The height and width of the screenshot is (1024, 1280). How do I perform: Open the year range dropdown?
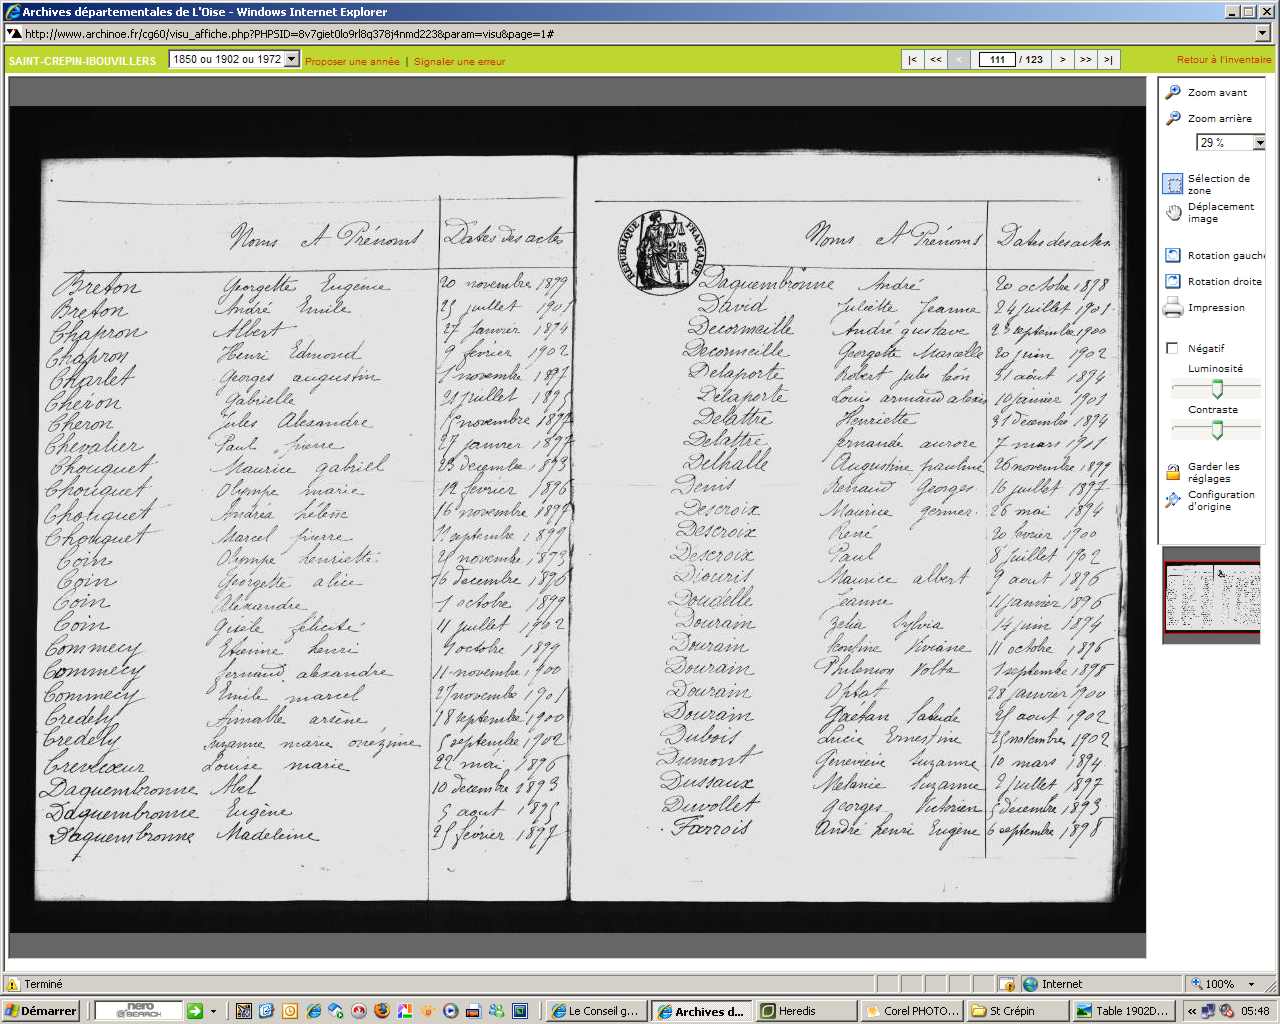pyautogui.click(x=292, y=60)
